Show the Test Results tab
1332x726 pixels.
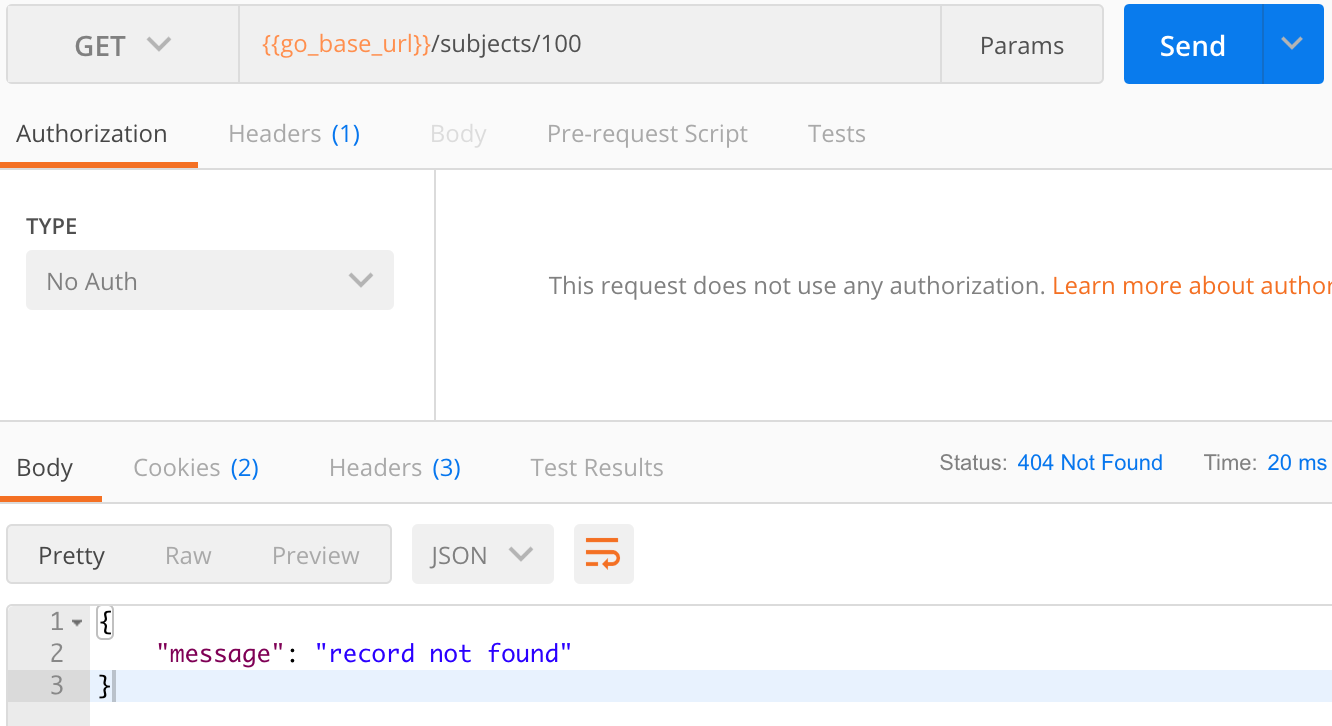(596, 468)
